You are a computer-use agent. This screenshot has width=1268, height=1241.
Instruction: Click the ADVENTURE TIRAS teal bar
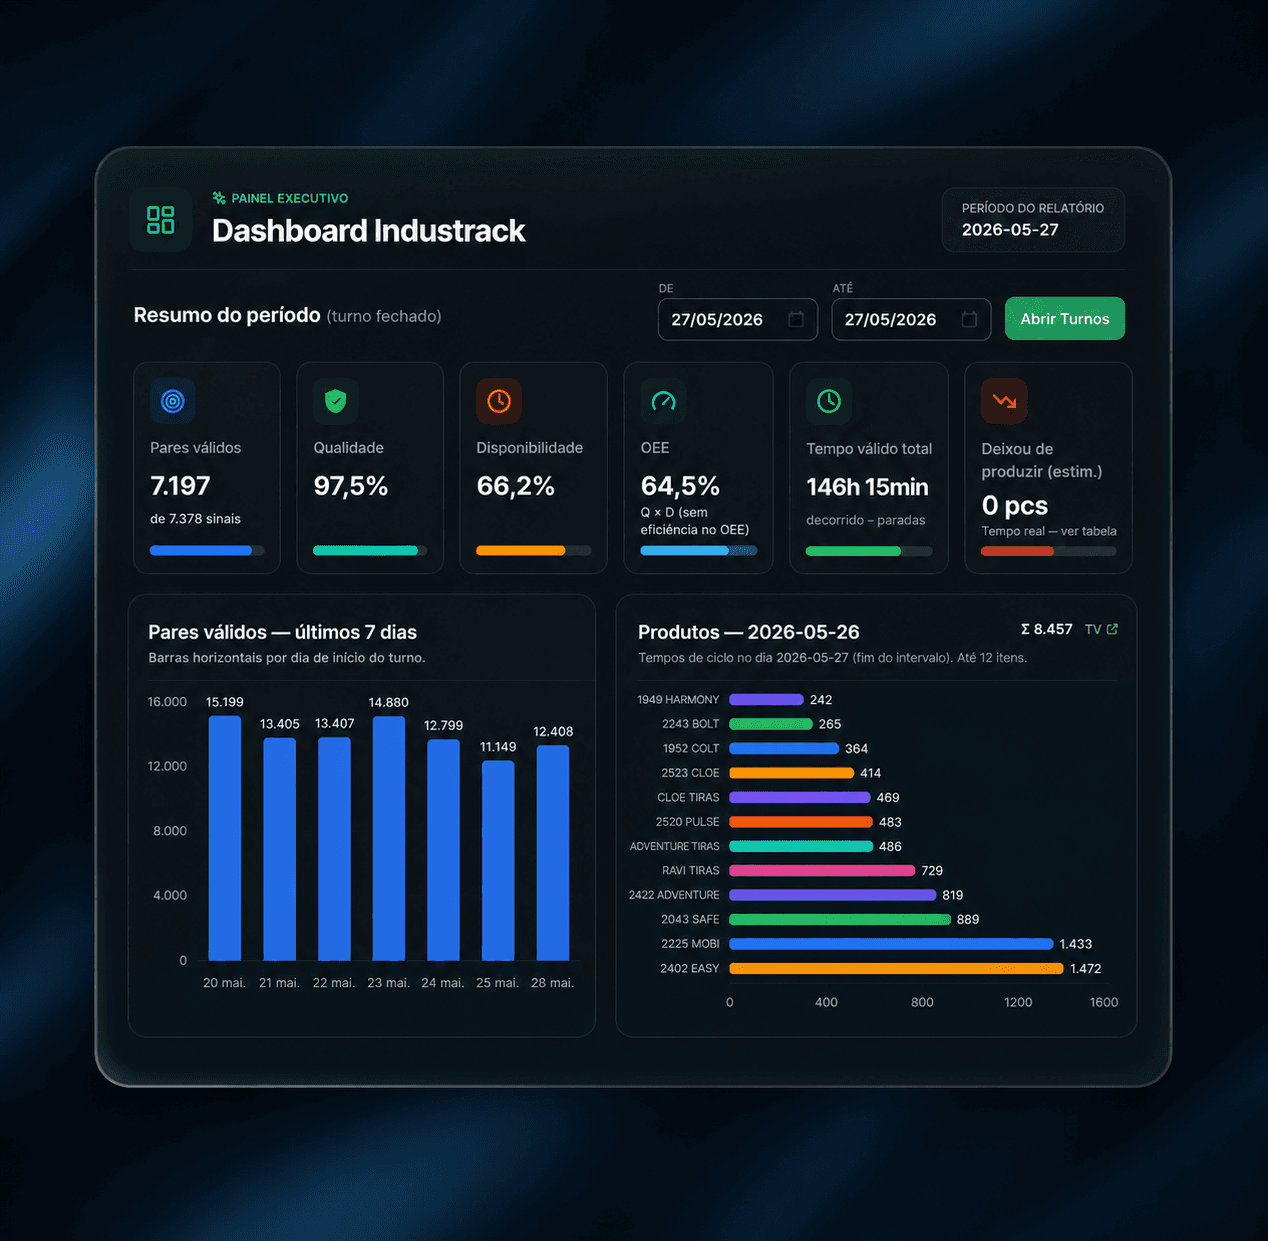[801, 846]
